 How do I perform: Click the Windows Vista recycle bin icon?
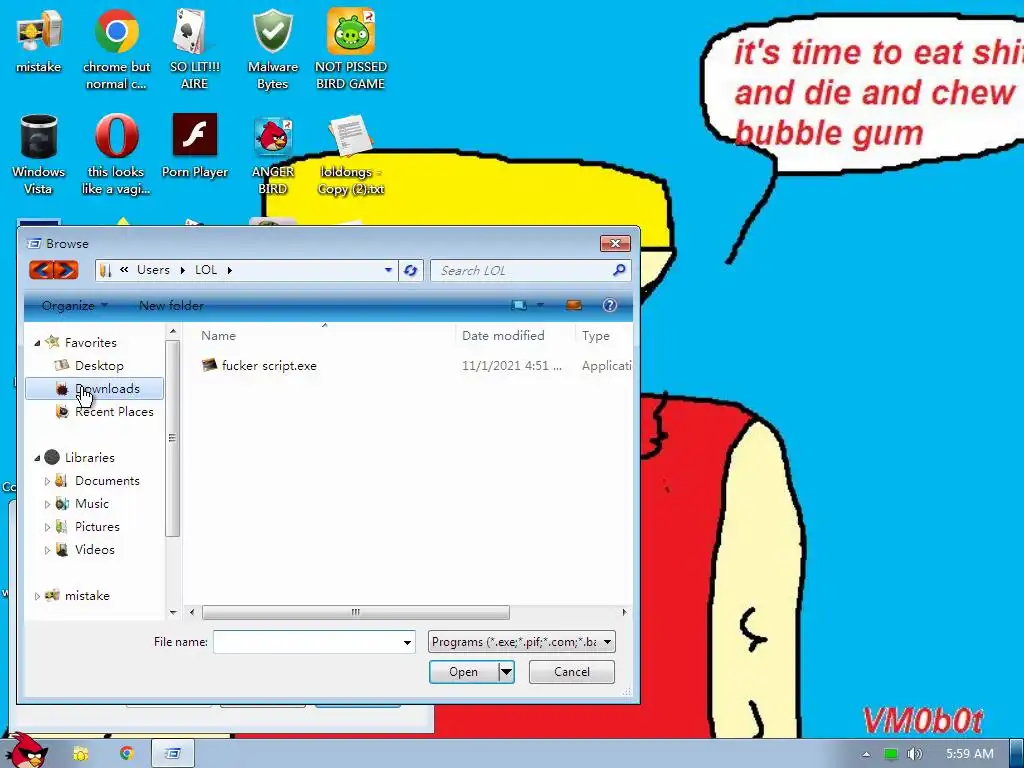39,154
